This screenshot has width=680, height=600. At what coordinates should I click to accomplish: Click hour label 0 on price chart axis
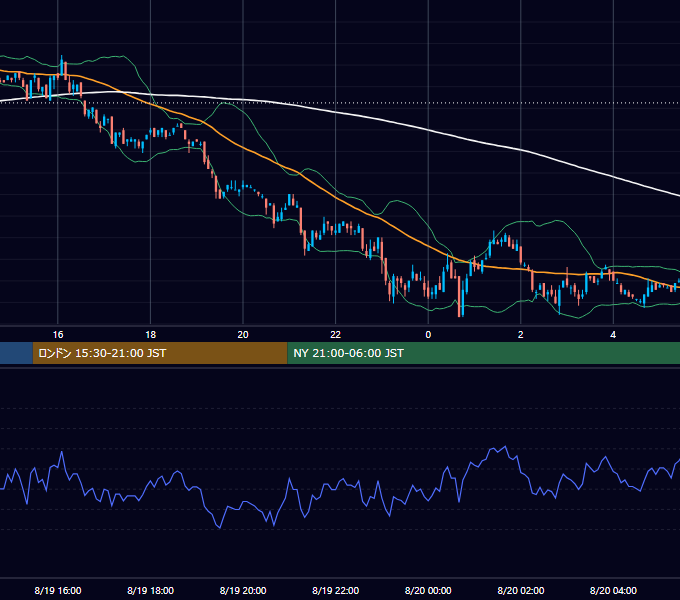tap(428, 335)
